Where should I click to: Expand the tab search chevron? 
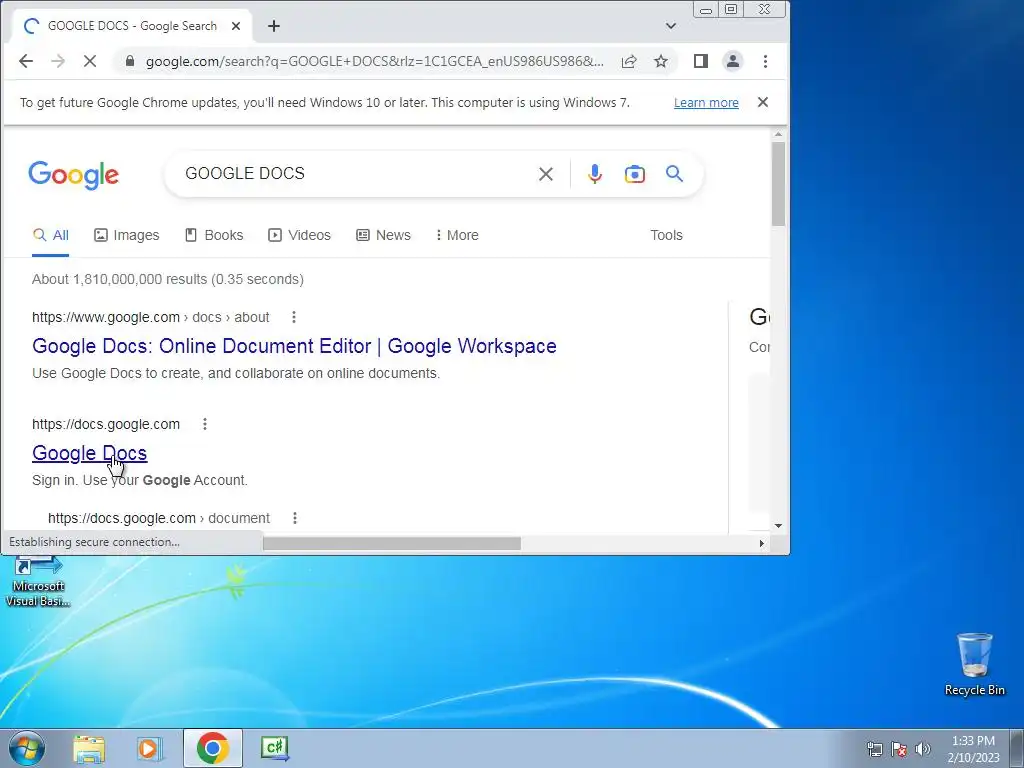[671, 26]
